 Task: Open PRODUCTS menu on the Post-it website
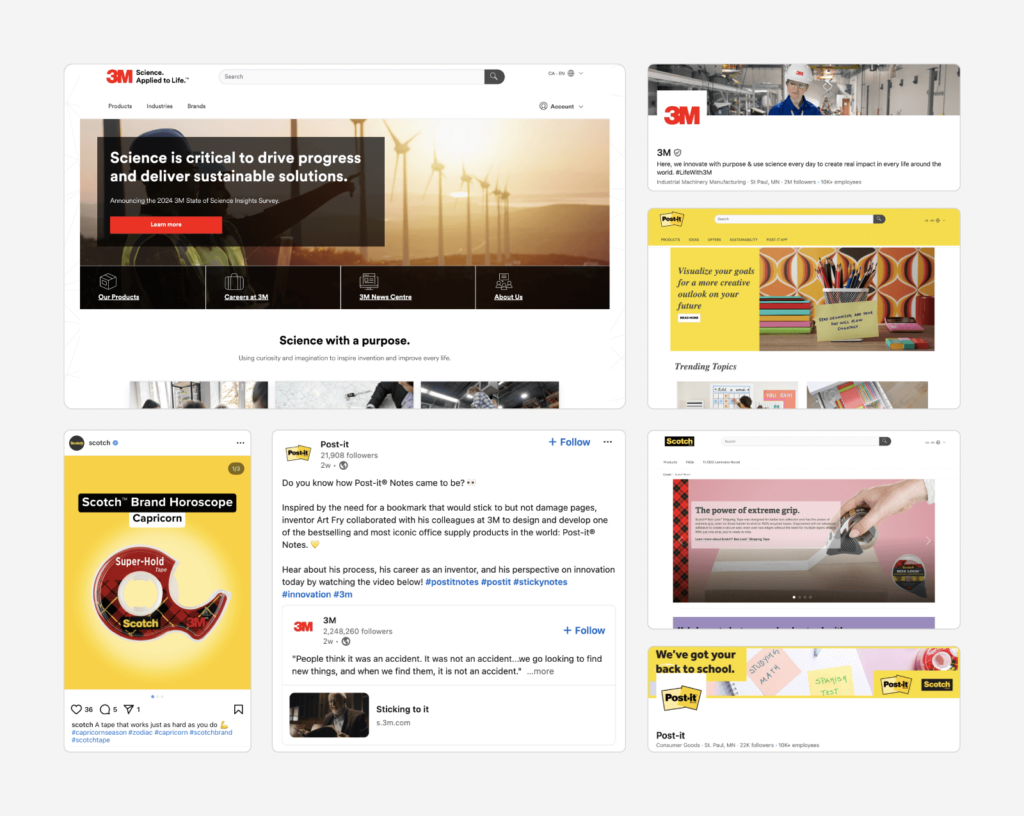pyautogui.click(x=670, y=240)
